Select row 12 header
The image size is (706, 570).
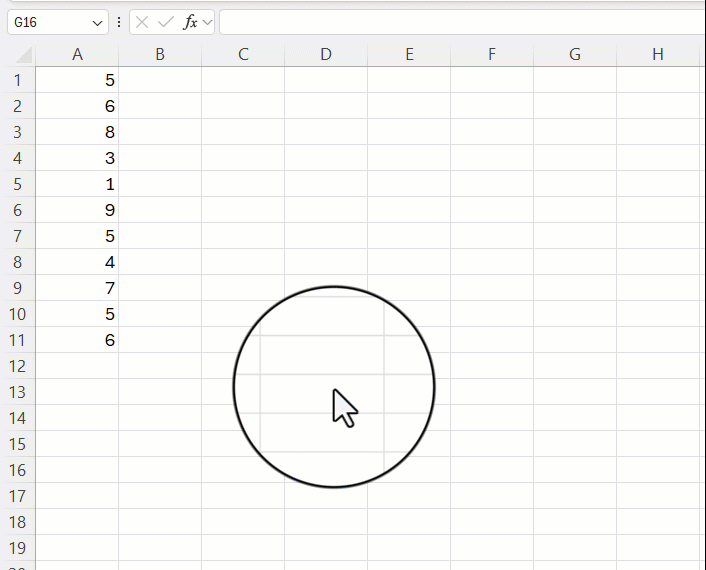(18, 366)
